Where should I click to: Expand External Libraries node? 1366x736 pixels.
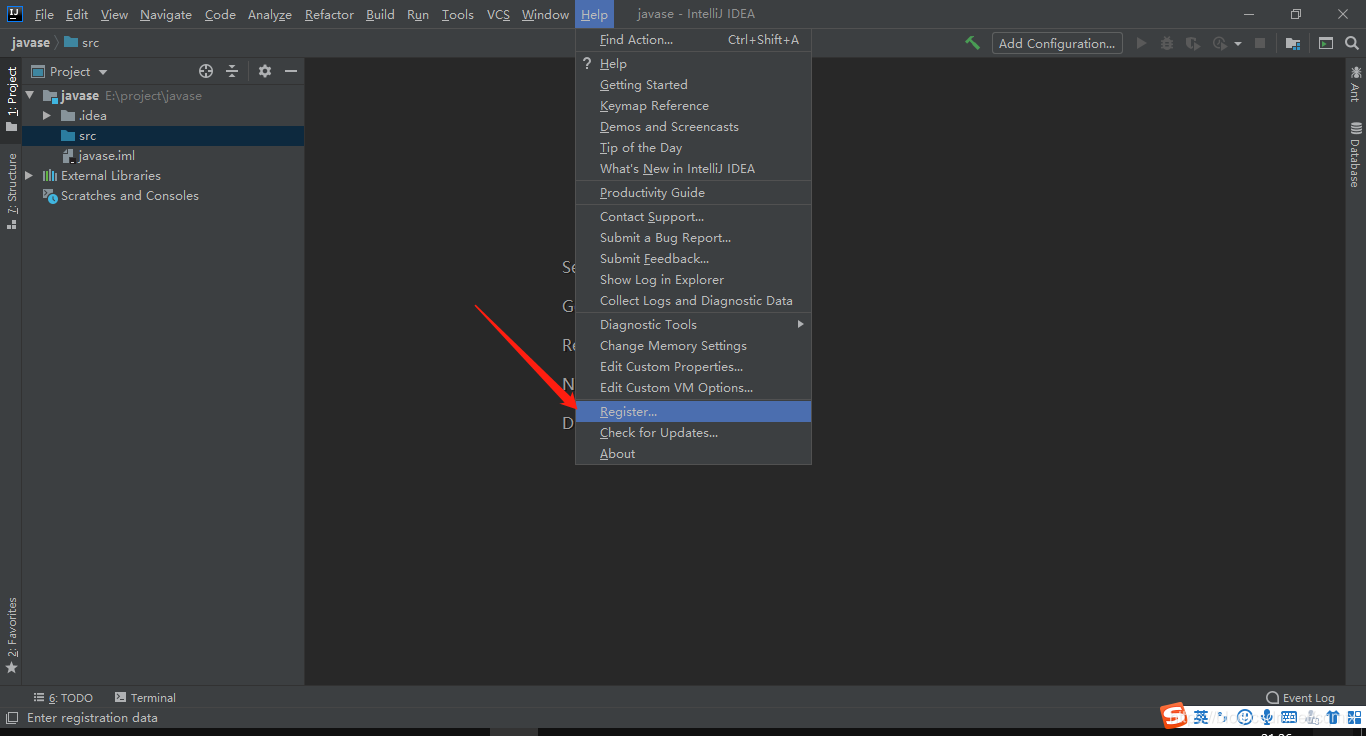(29, 176)
